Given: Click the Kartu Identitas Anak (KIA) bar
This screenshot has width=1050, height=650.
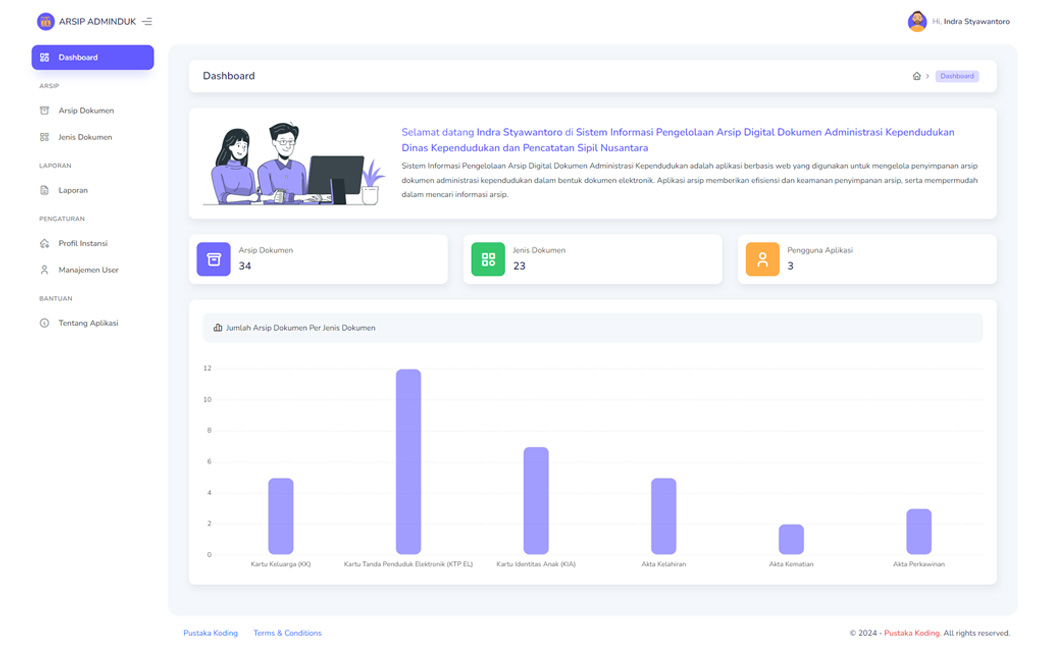Looking at the screenshot, I should coord(536,501).
